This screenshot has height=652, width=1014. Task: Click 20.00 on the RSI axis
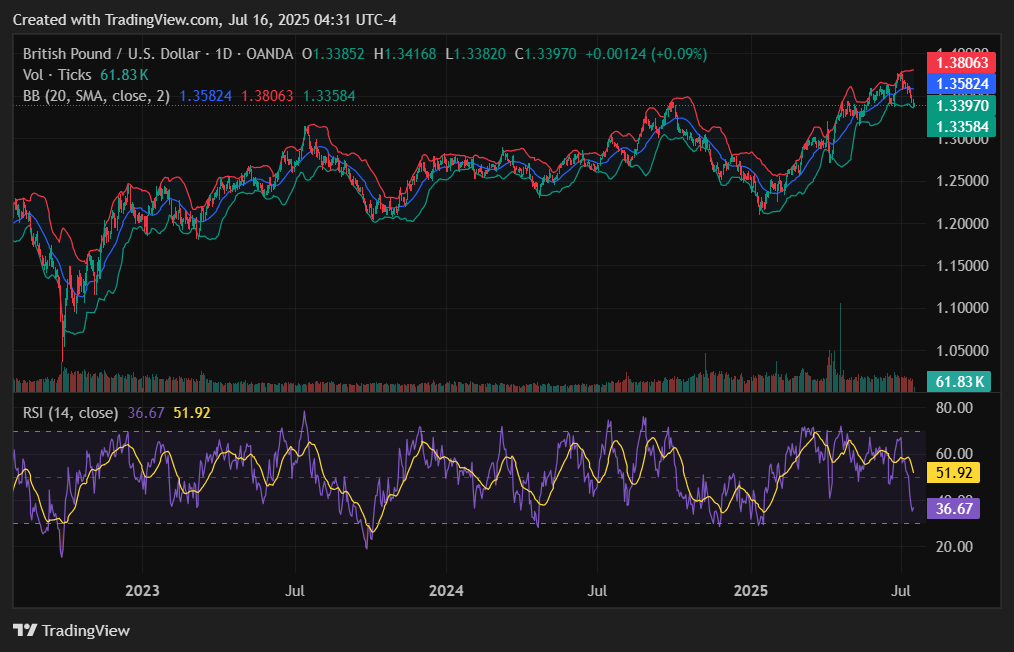click(954, 547)
